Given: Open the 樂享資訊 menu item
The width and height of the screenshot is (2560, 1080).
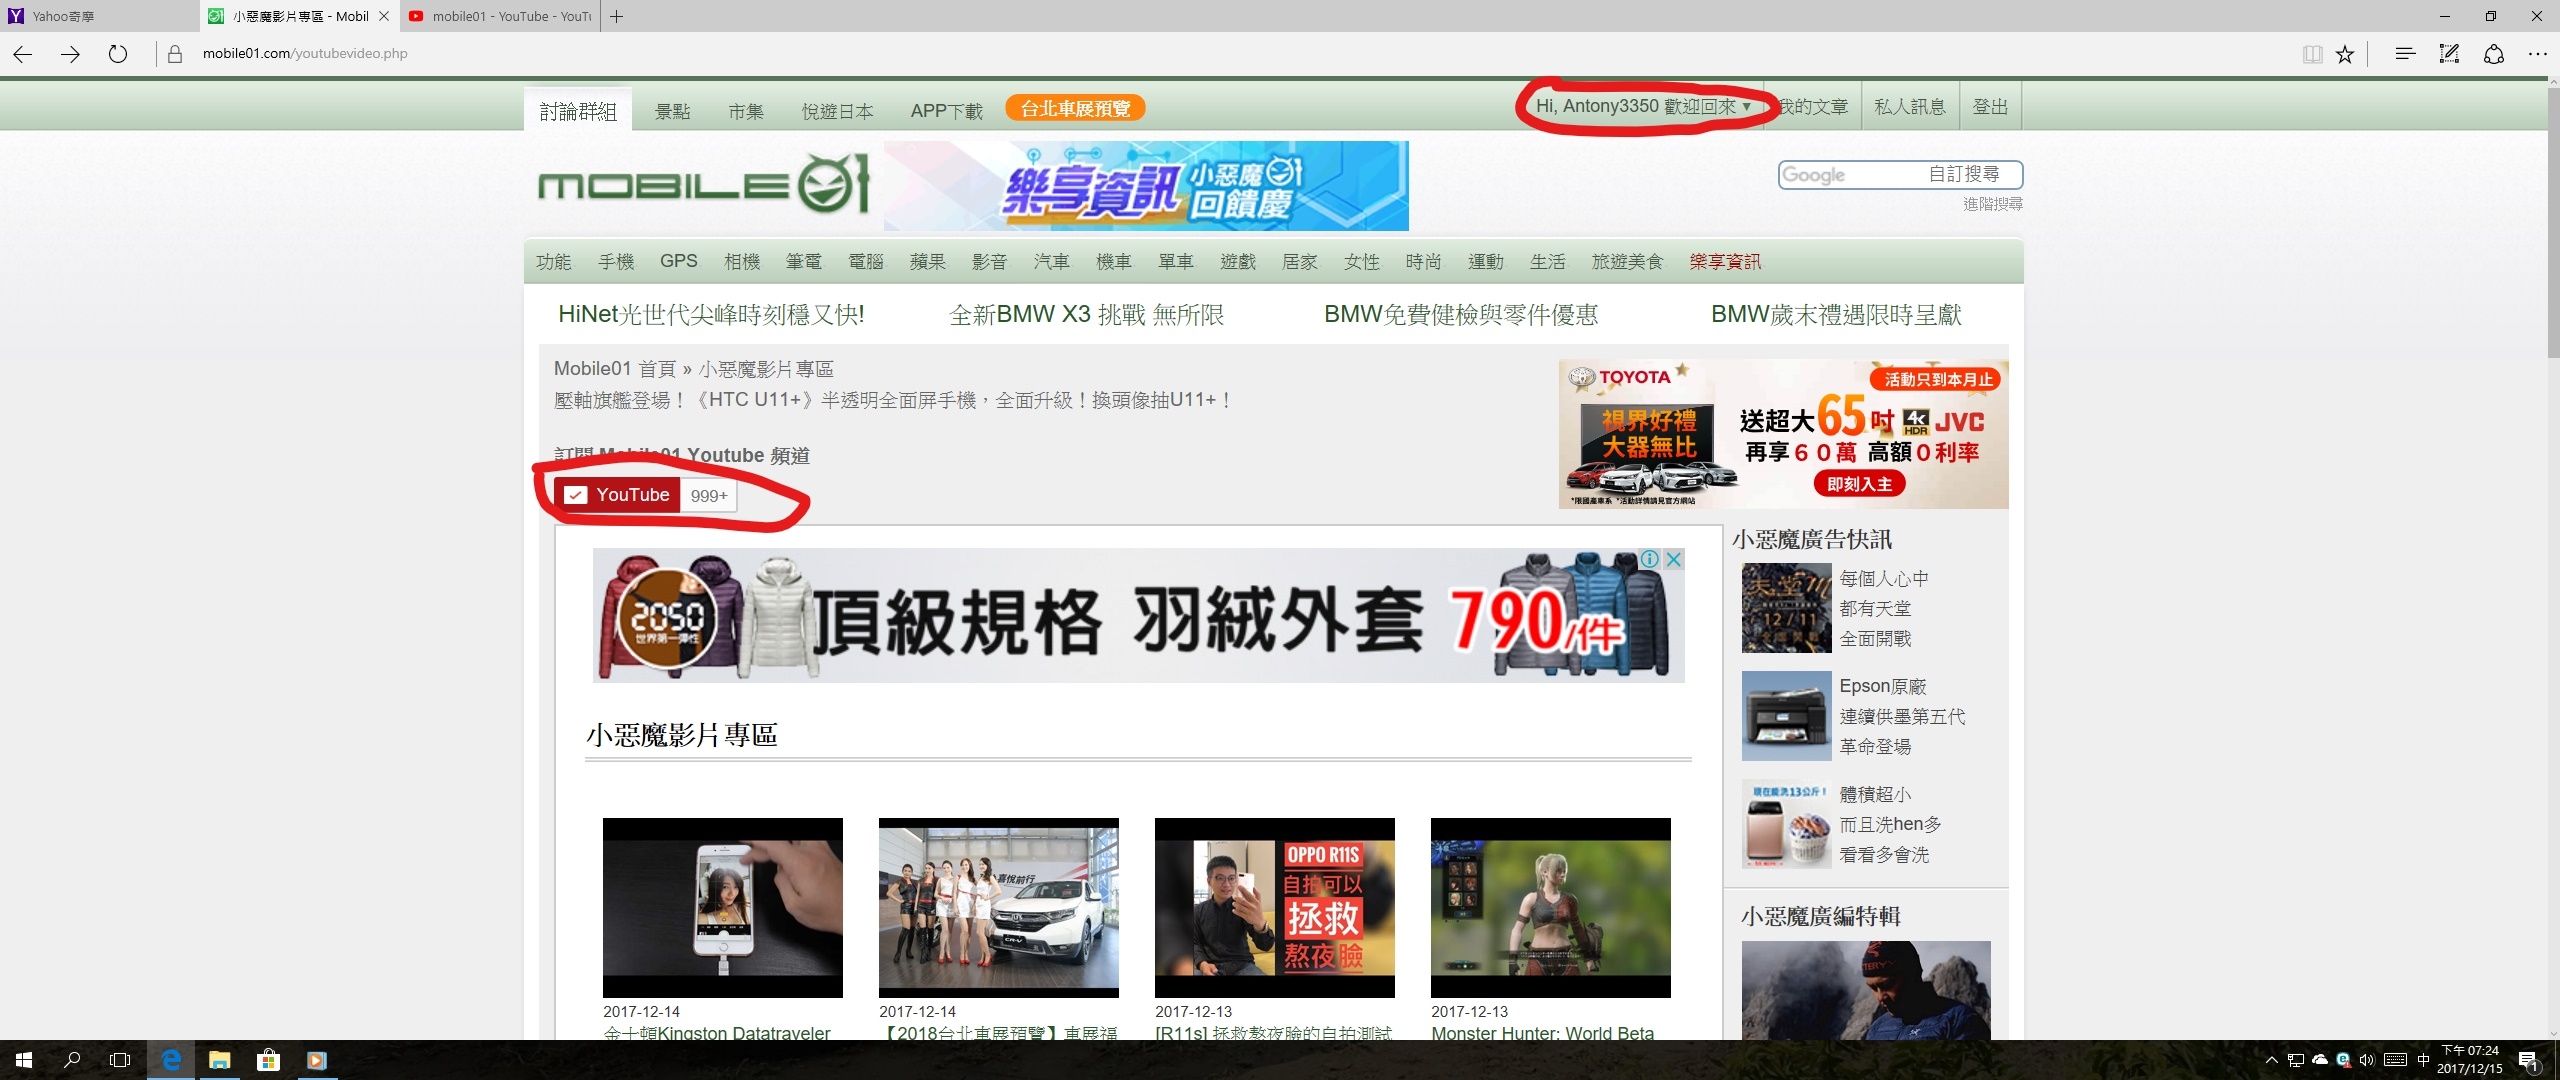Looking at the screenshot, I should coord(1725,262).
